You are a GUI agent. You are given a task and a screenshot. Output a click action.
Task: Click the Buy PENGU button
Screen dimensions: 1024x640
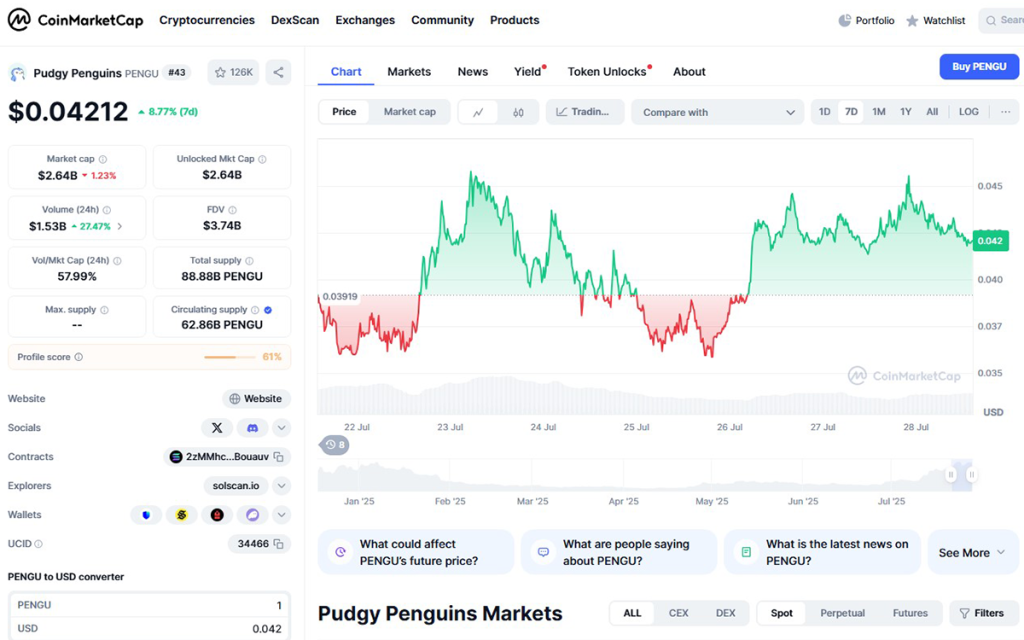click(x=979, y=67)
